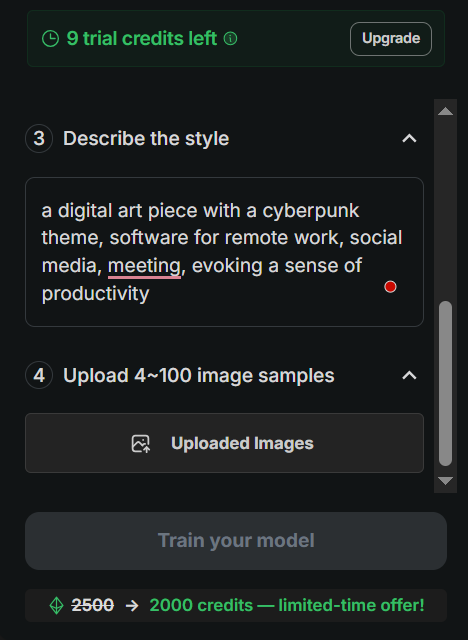Click the arrow icon between 2500 and 2000 credits
The image size is (468, 640).
(132, 605)
